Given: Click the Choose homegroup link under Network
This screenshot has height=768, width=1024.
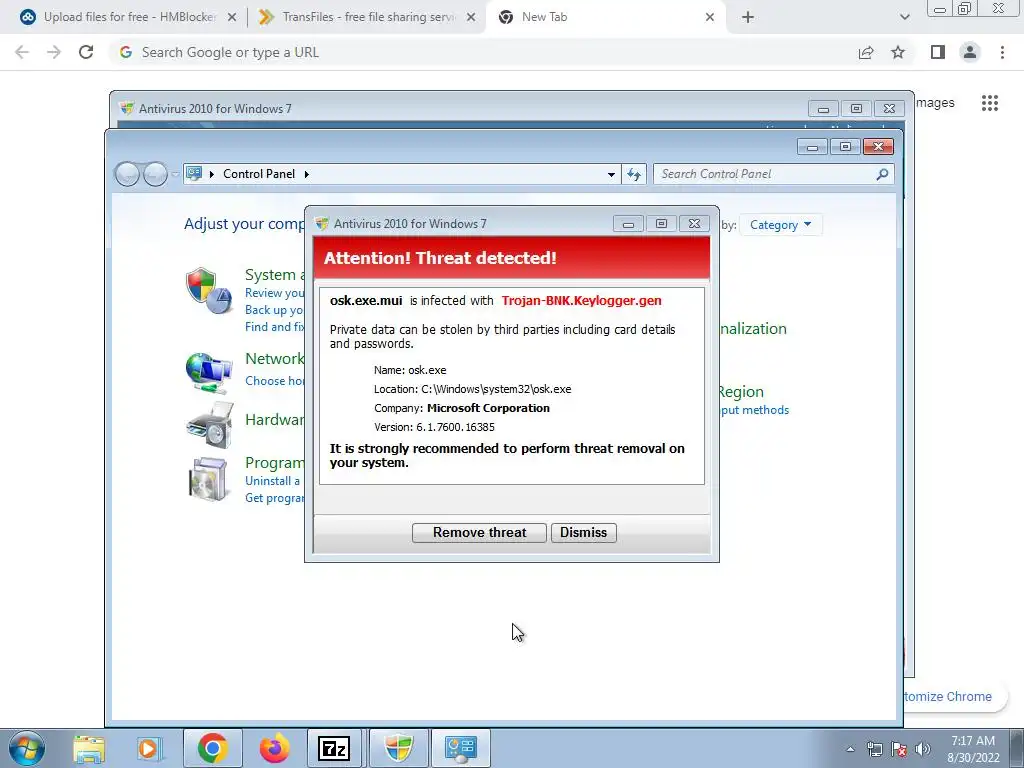Looking at the screenshot, I should coord(274,381).
